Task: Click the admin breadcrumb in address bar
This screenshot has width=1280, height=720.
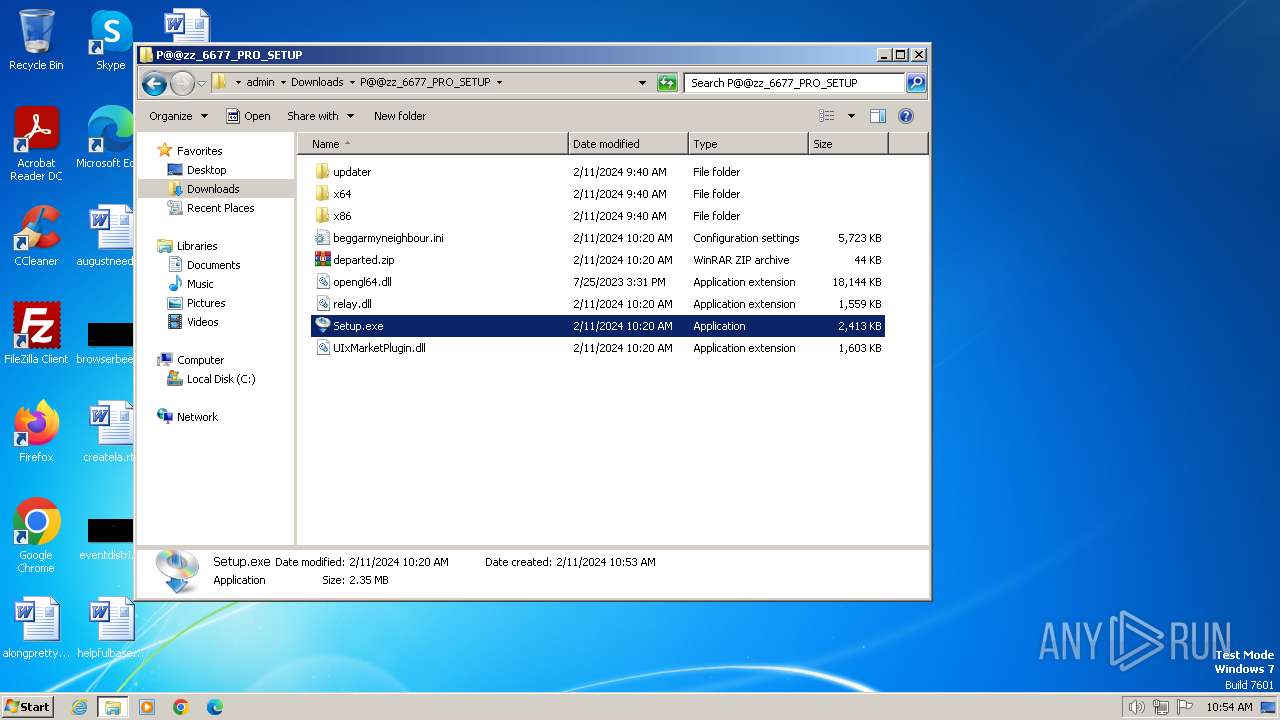Action: (x=260, y=83)
